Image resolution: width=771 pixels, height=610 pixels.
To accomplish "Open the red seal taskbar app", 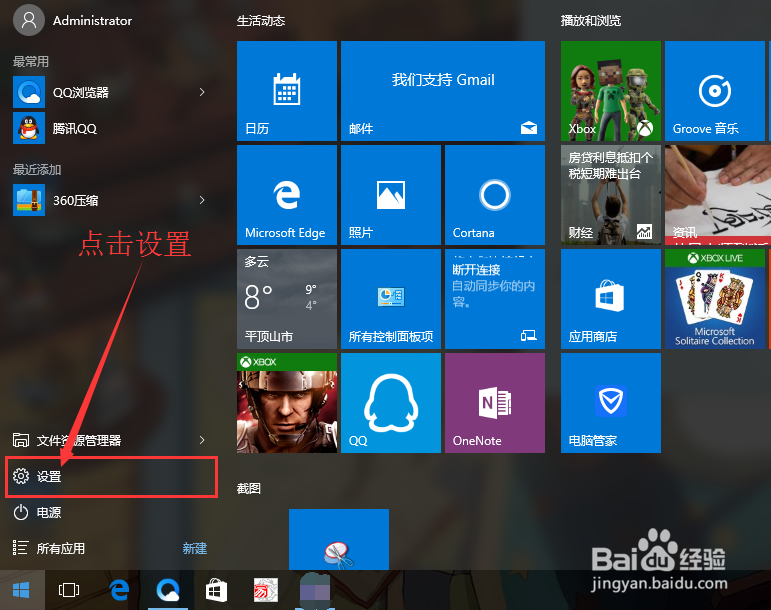I will (x=266, y=589).
